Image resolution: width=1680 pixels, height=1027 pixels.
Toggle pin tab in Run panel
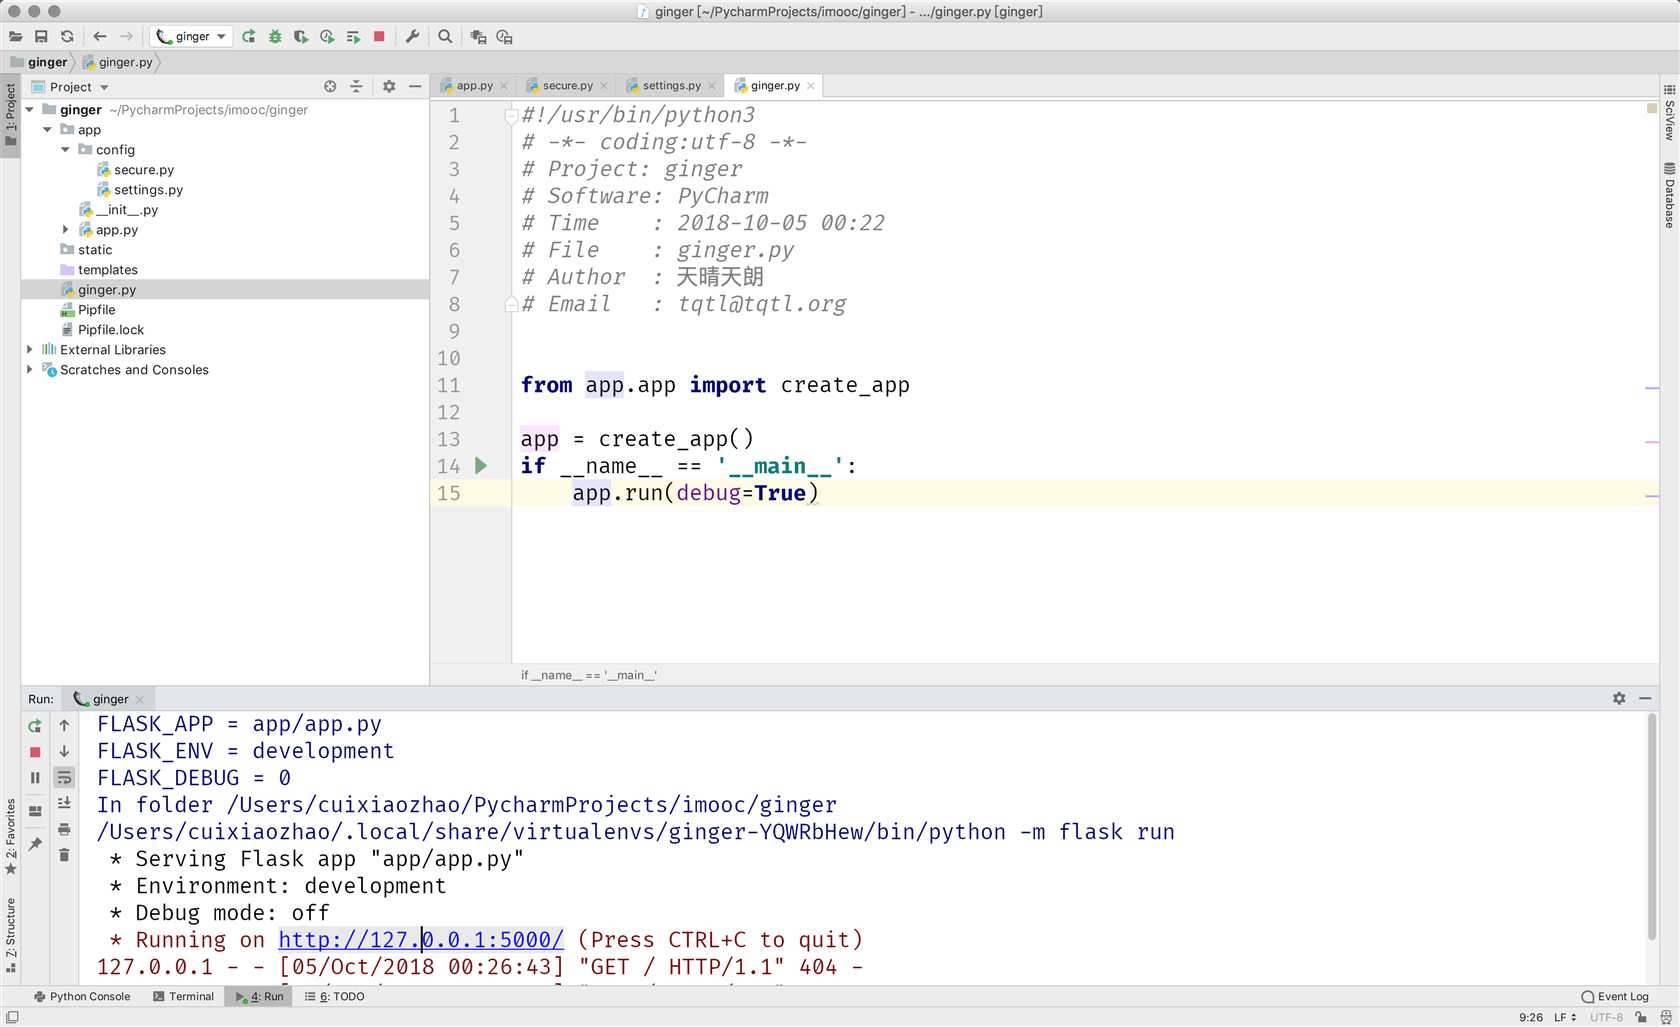(x=35, y=844)
